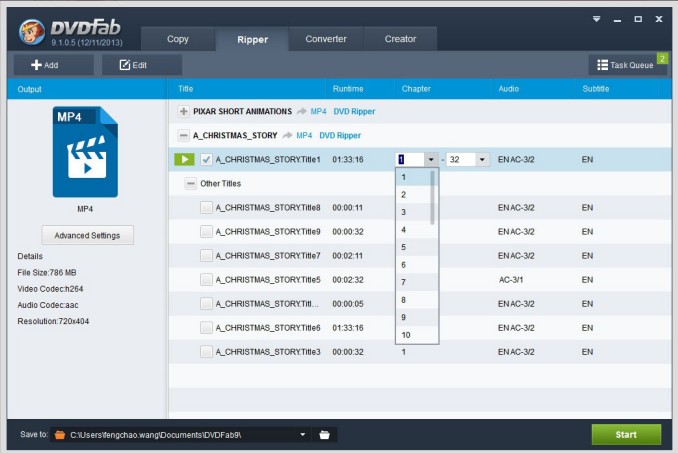Check the A_CHRISTMAS_STORY.Title7 checkbox
Viewport: 678px width, 453px height.
206,256
